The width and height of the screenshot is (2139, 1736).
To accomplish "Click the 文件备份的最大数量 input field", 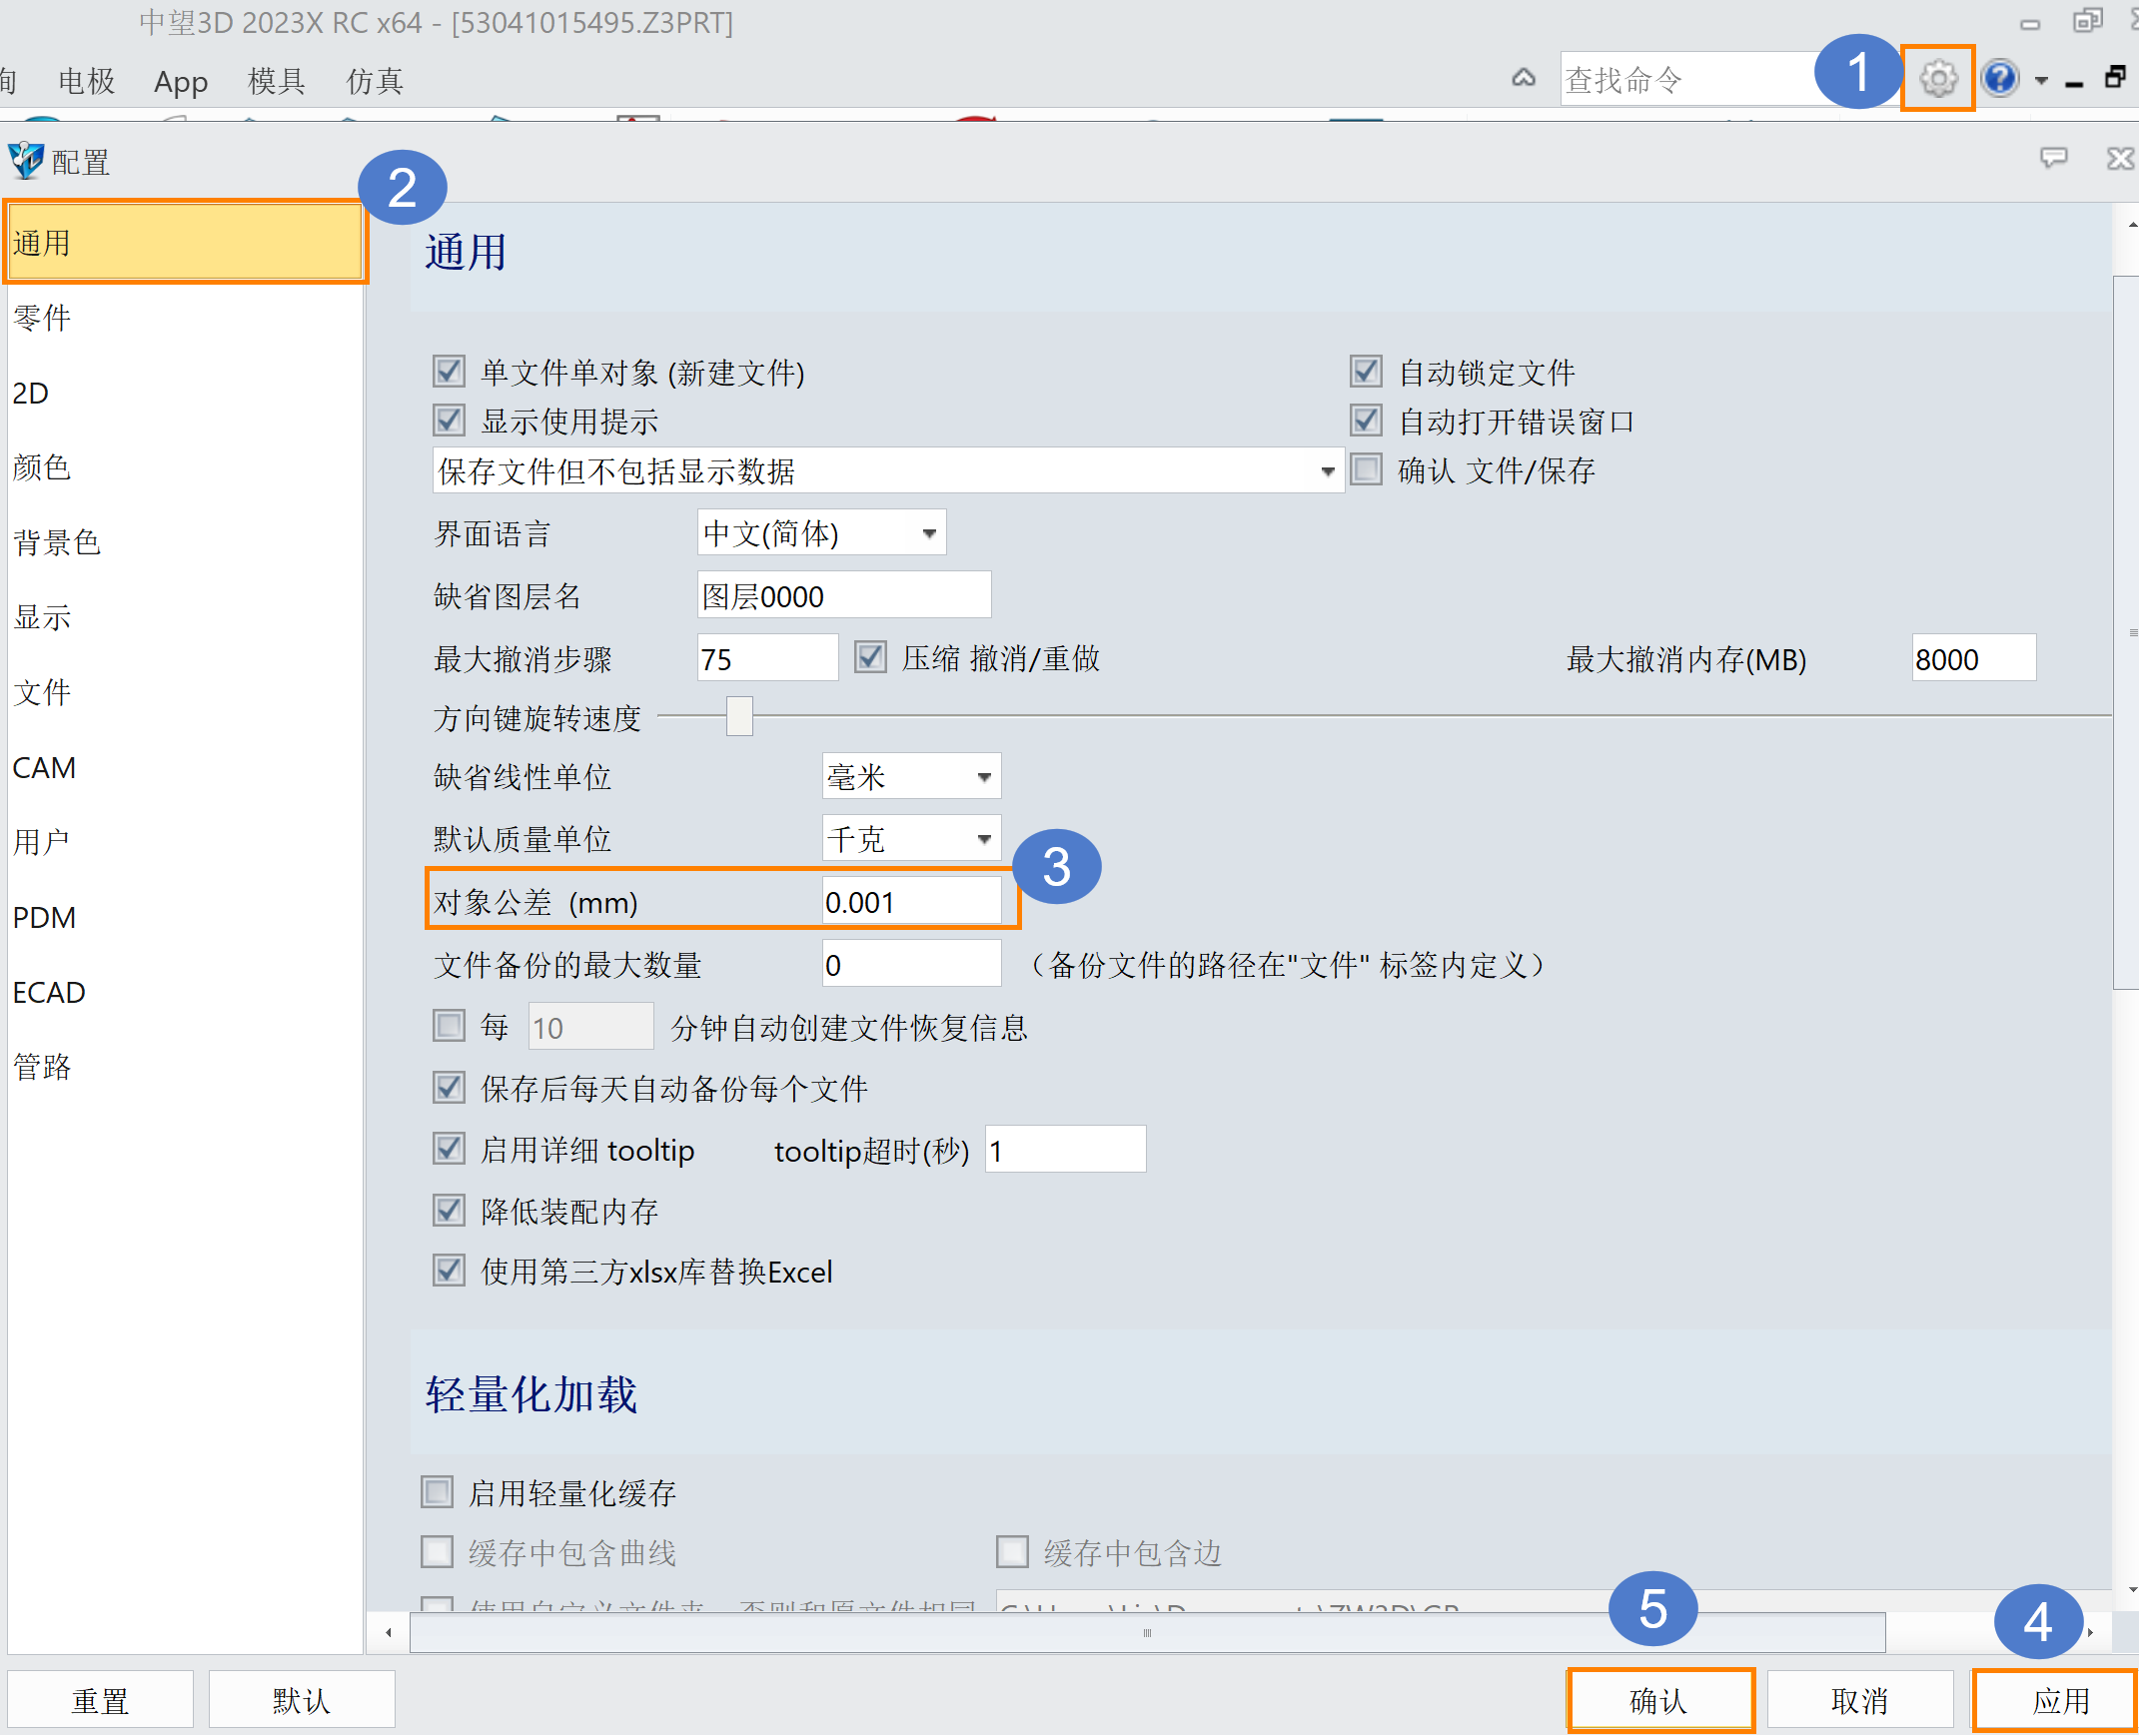I will click(911, 964).
